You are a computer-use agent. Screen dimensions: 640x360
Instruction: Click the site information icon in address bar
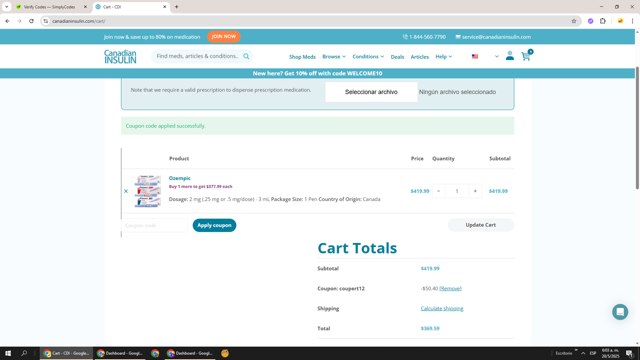coord(46,21)
